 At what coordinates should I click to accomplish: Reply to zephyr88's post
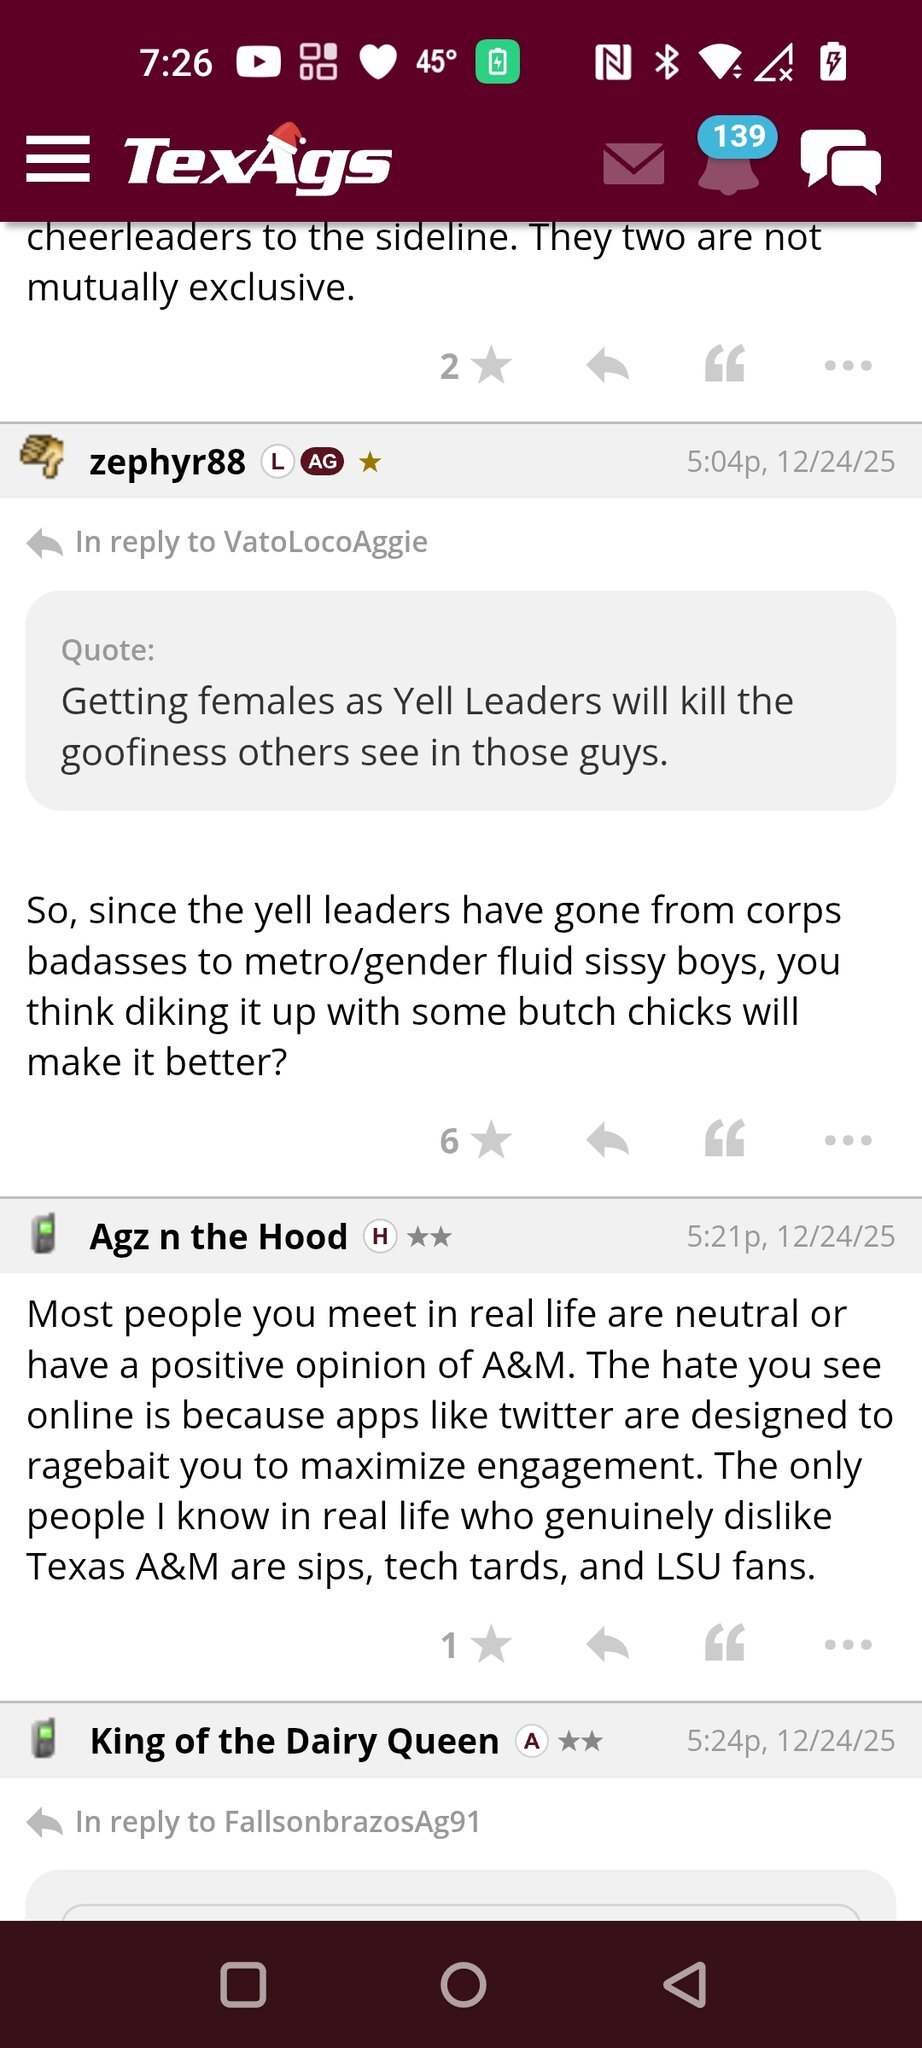pyautogui.click(x=608, y=1140)
